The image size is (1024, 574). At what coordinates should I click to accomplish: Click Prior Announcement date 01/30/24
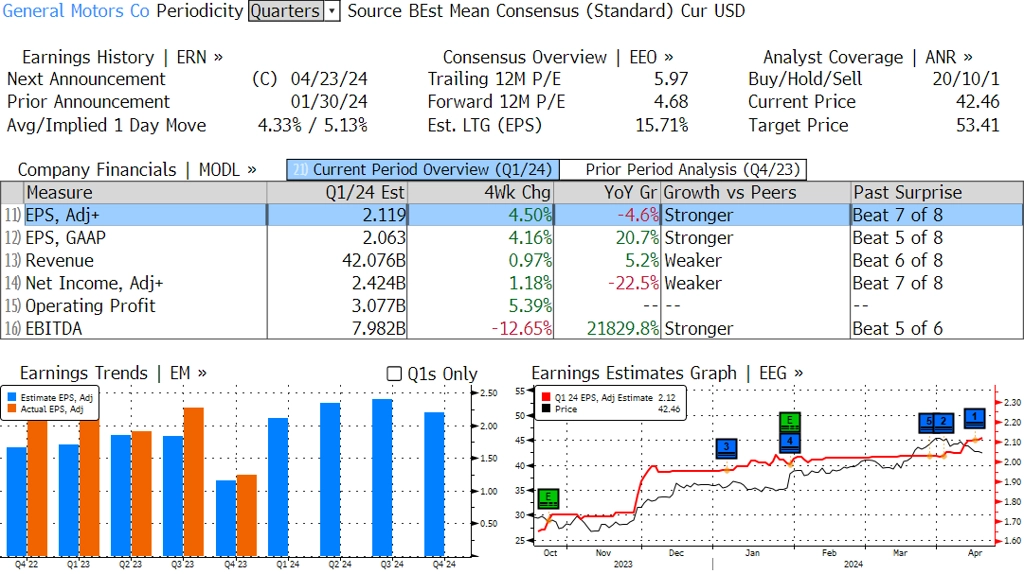(329, 102)
